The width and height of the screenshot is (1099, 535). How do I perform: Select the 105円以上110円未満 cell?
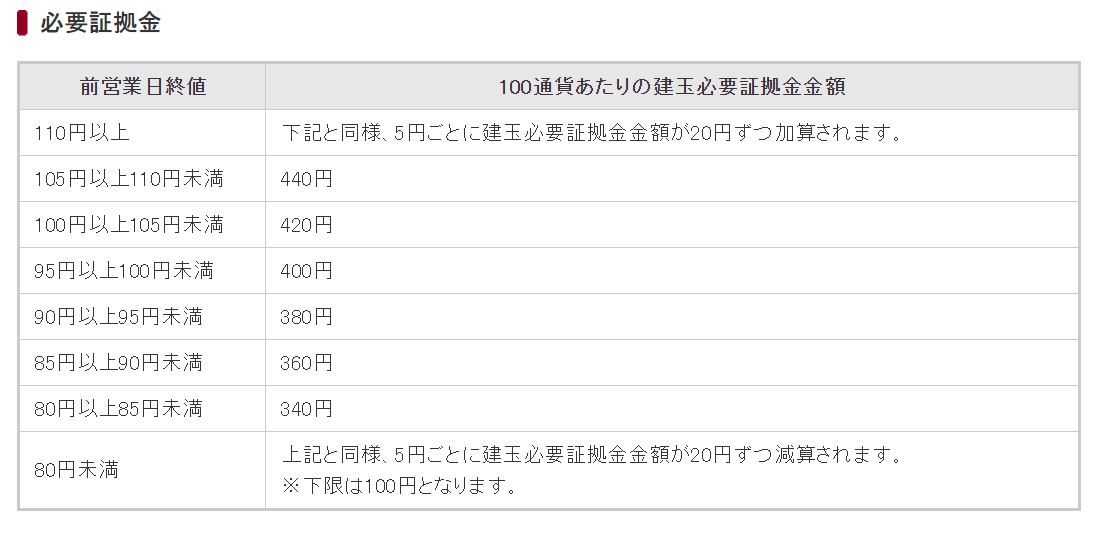pos(128,179)
